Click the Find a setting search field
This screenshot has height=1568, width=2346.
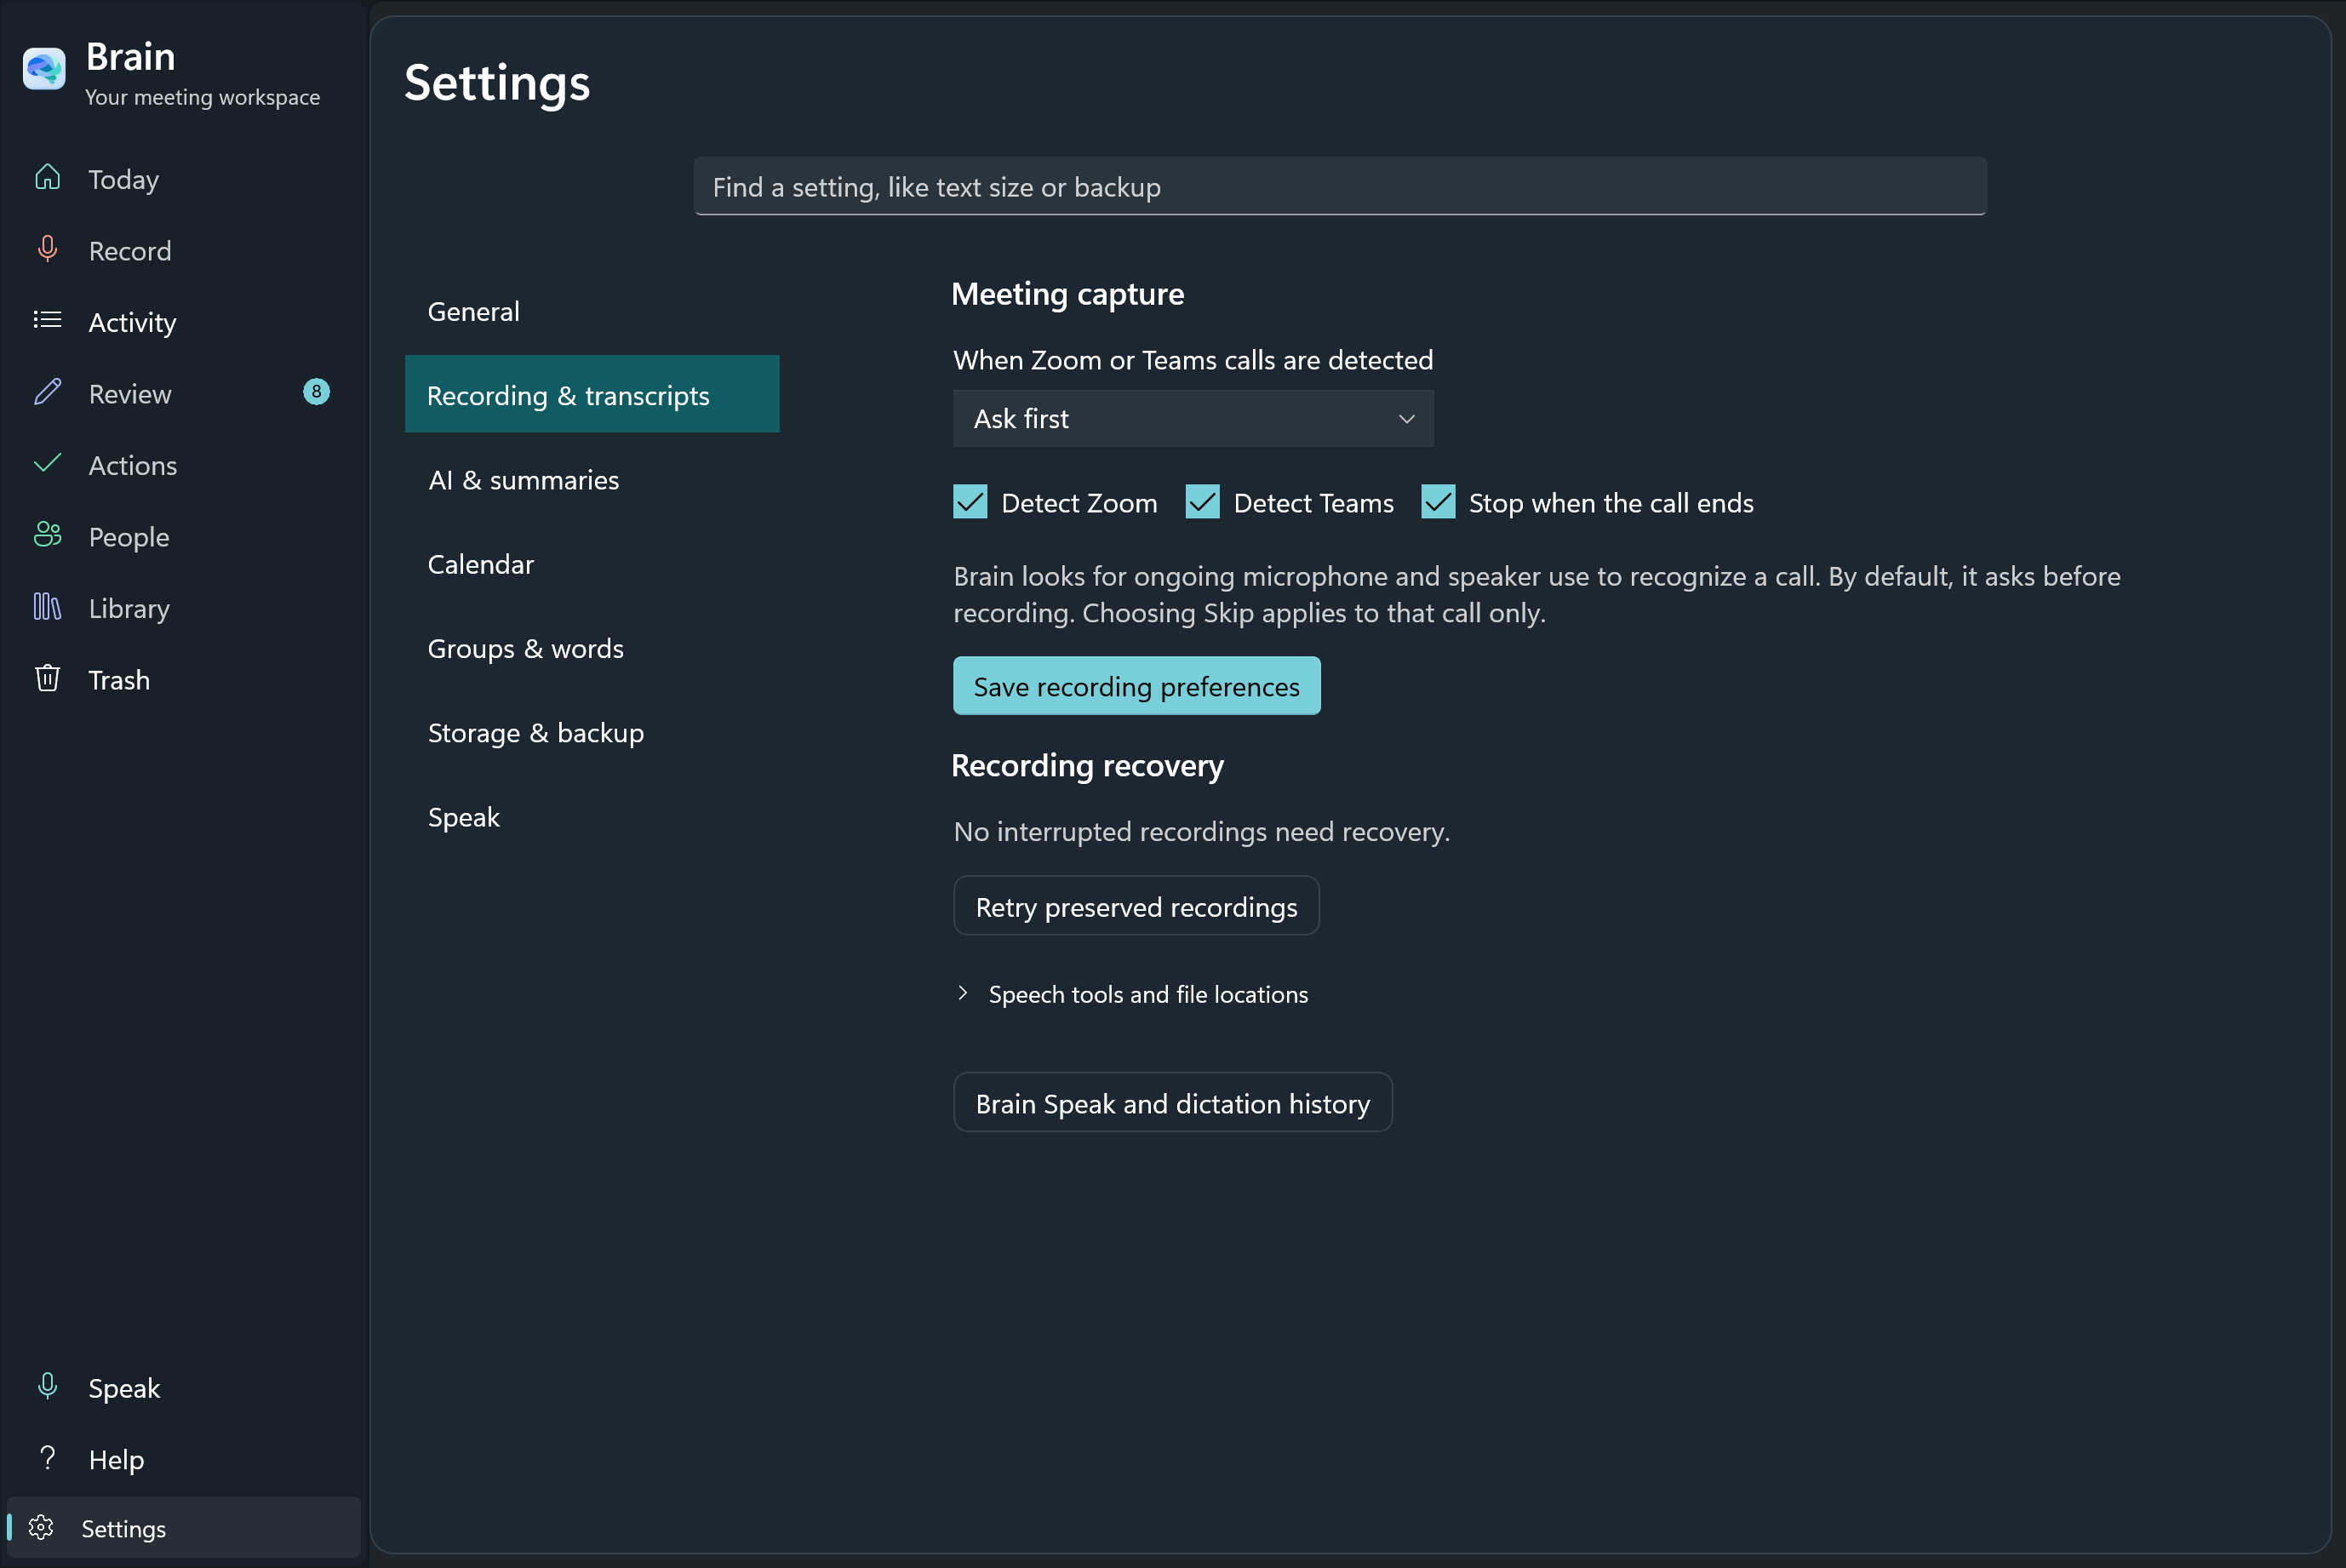click(1340, 187)
